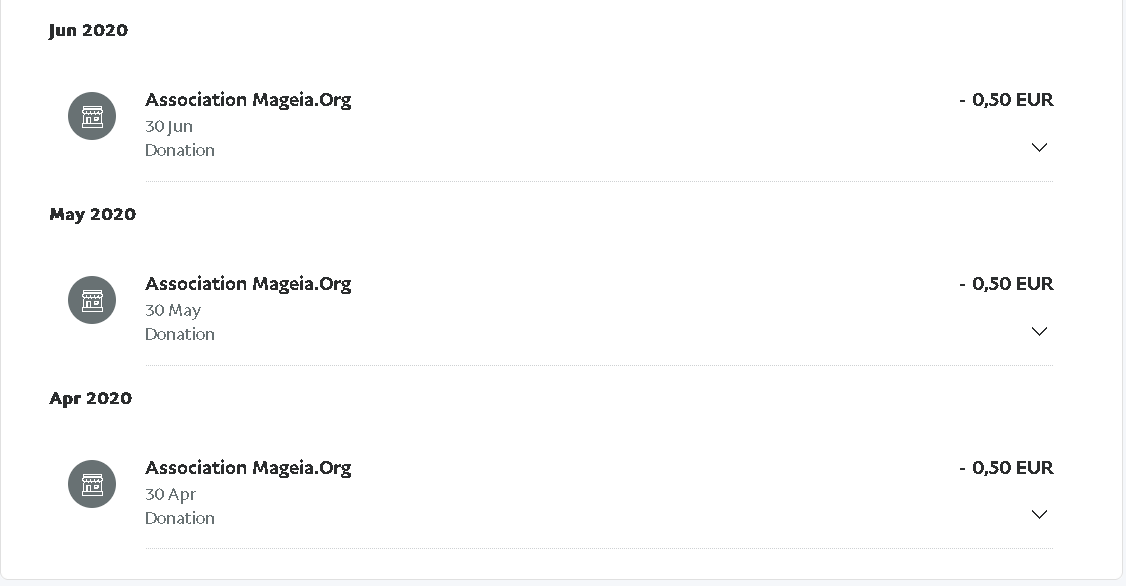Click the - 0,50 EUR amount for April

pyautogui.click(x=1006, y=468)
